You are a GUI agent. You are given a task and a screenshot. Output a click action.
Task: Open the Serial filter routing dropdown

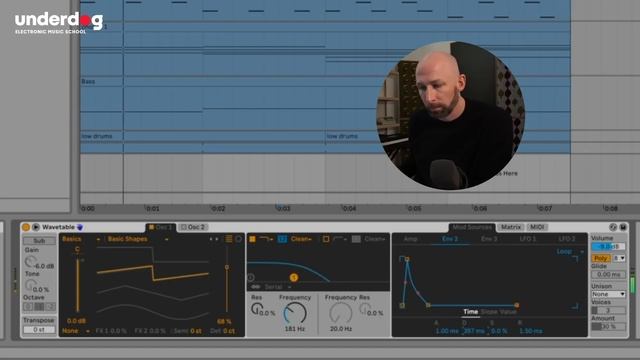point(278,287)
